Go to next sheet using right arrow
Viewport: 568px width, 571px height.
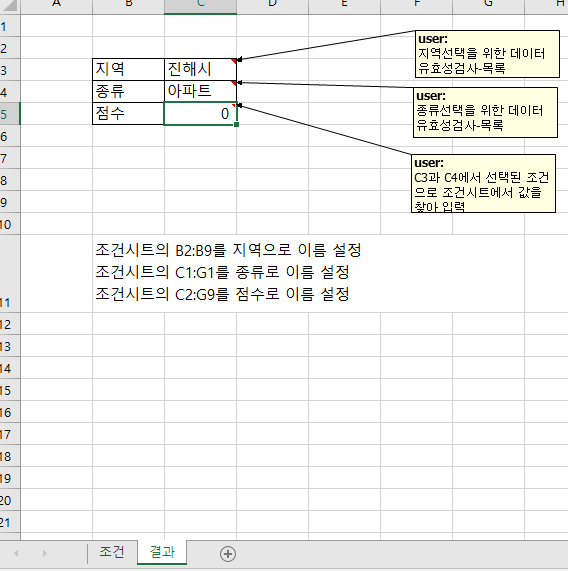click(44, 554)
